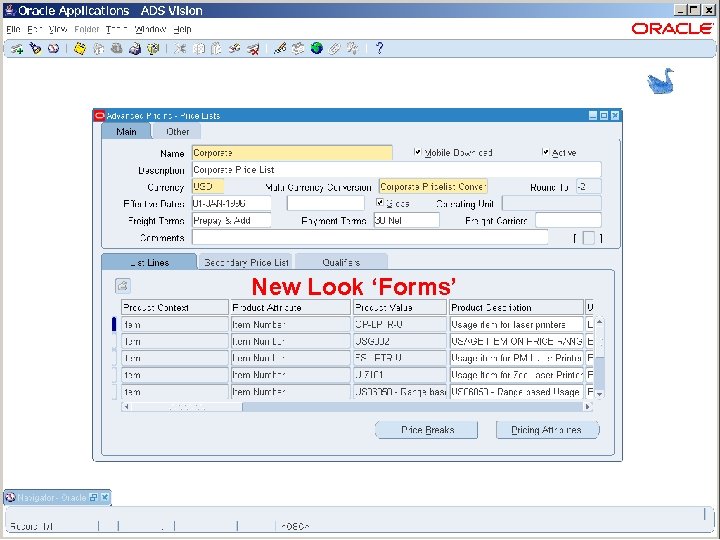Click the Attachments paperclip icon
720x540 pixels.
coord(334,48)
